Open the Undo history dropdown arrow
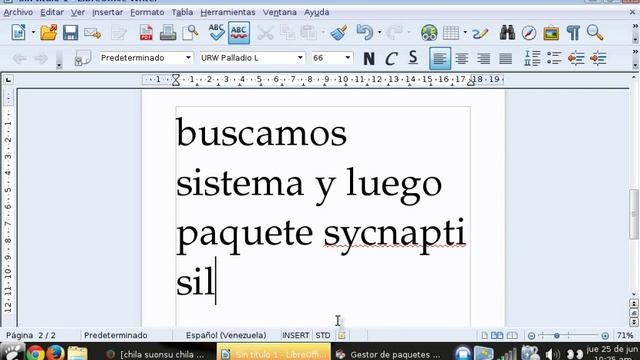The height and width of the screenshot is (360, 640). click(x=380, y=32)
